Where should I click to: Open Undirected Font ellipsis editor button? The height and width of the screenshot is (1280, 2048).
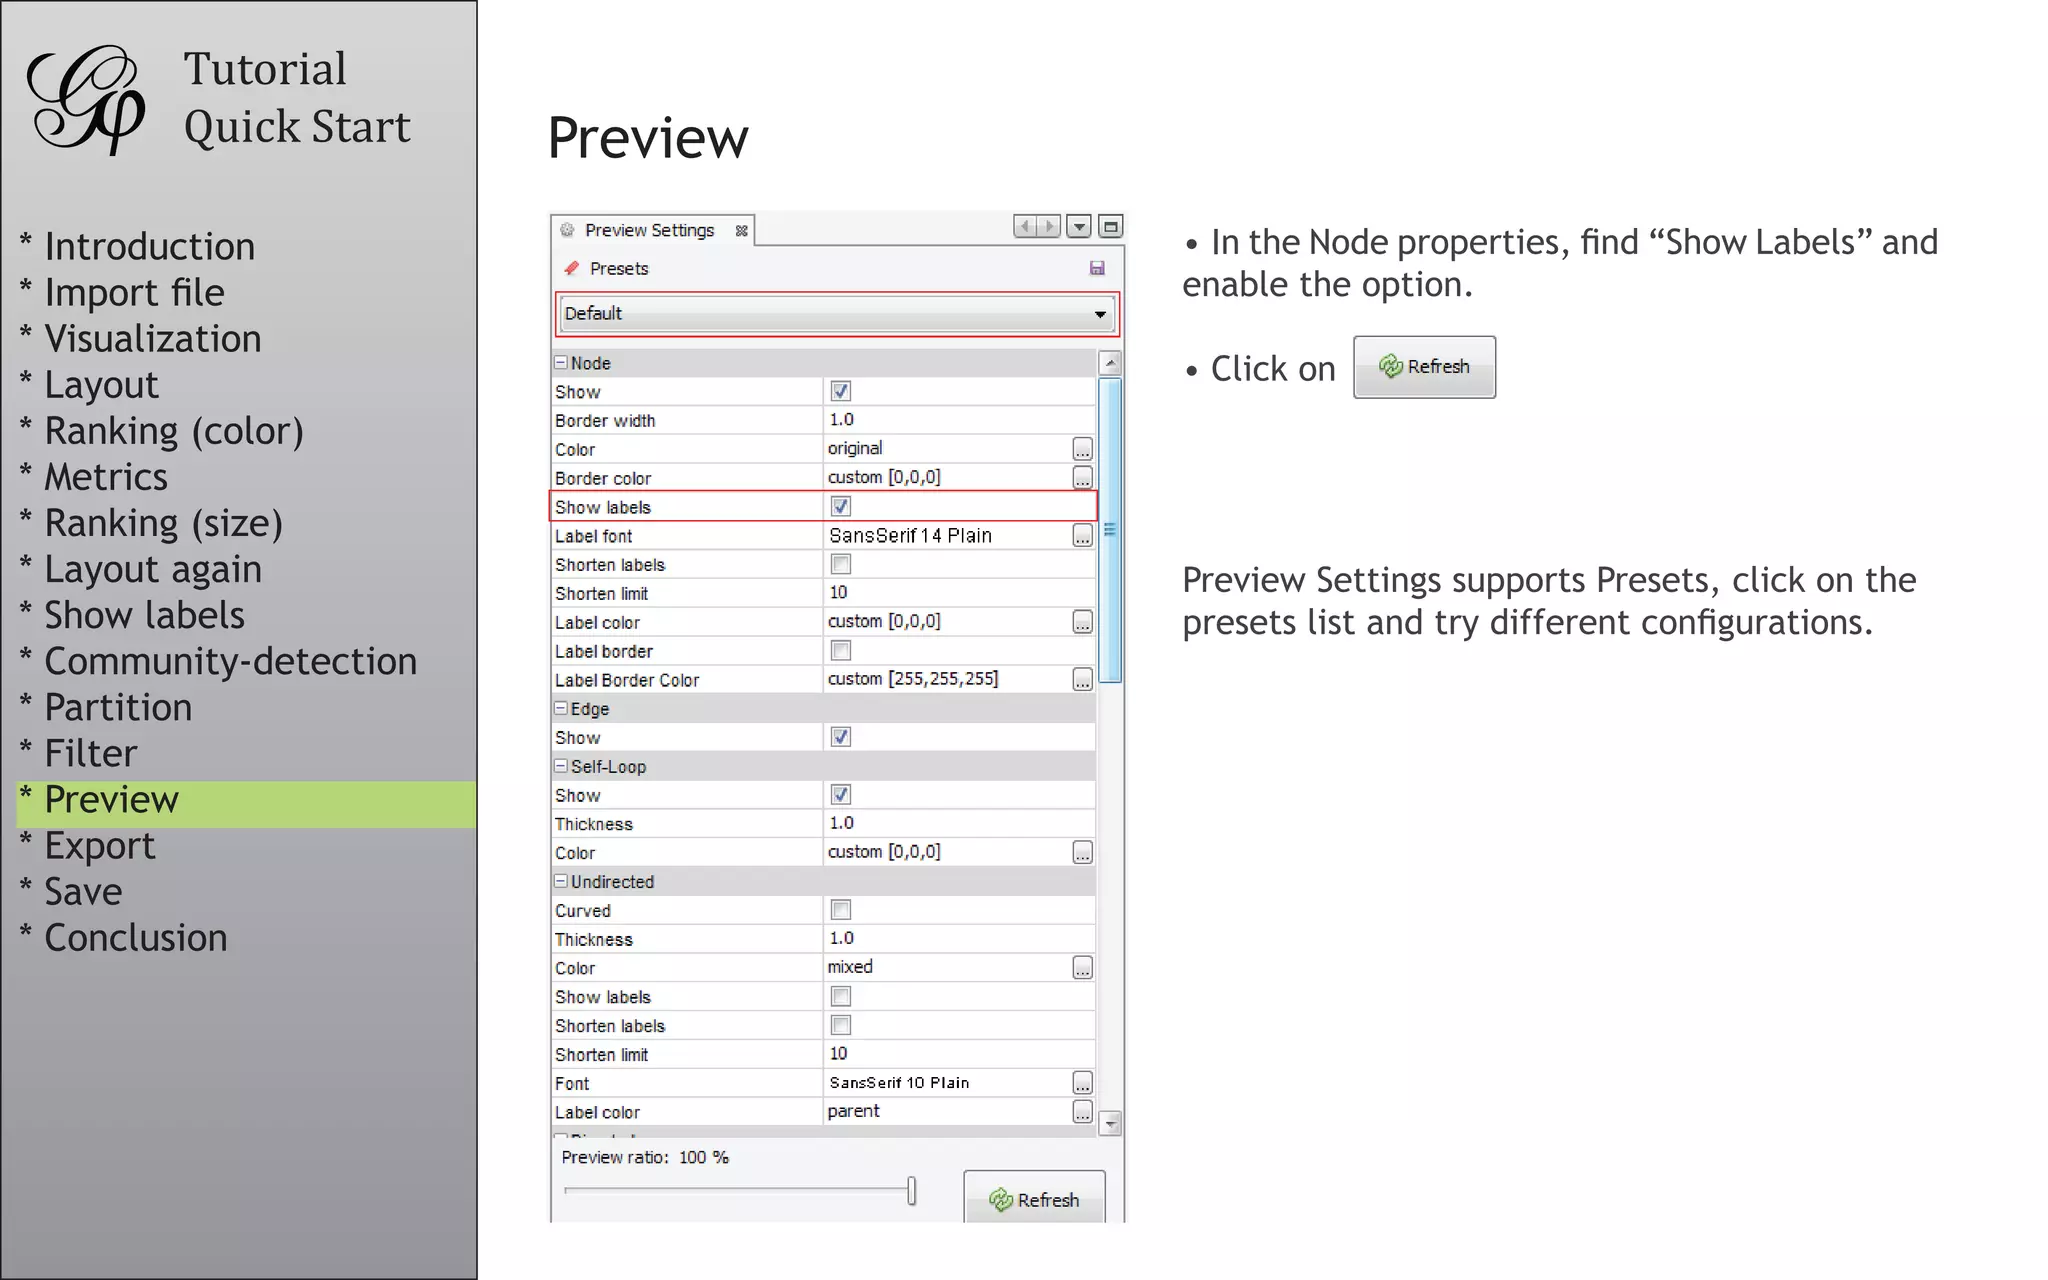point(1082,1083)
